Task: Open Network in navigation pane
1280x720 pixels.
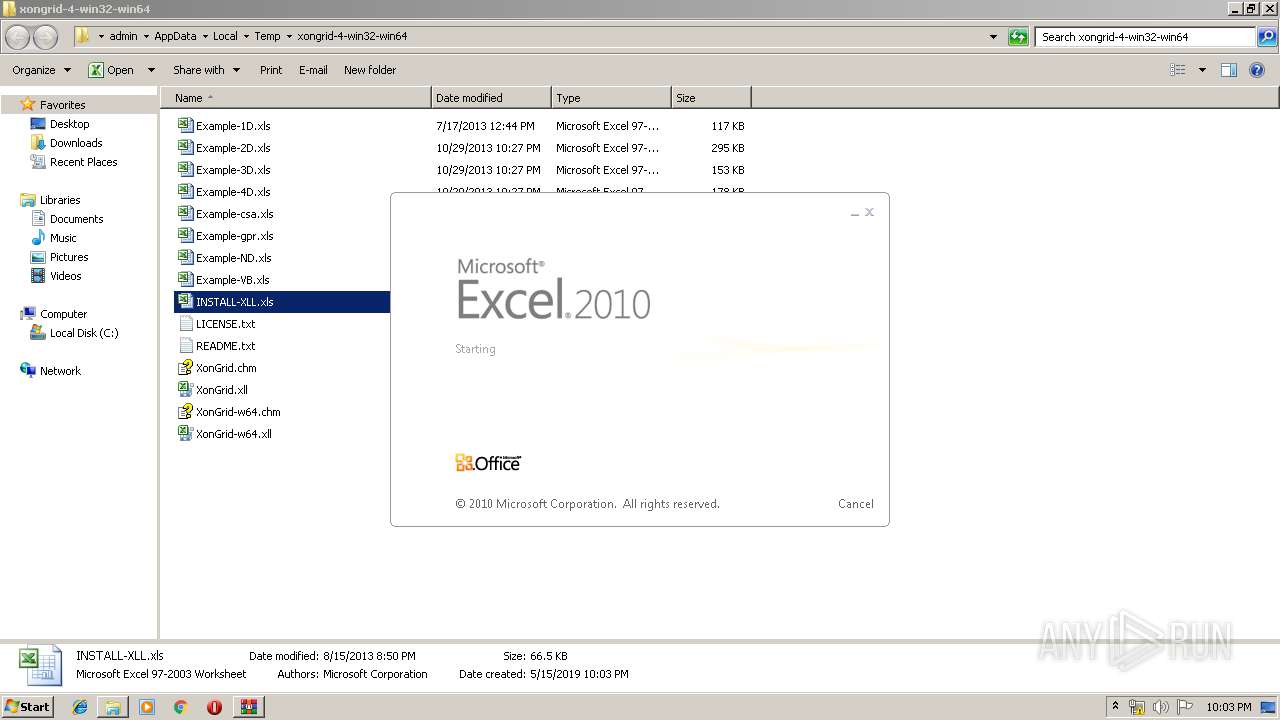Action: click(60, 371)
